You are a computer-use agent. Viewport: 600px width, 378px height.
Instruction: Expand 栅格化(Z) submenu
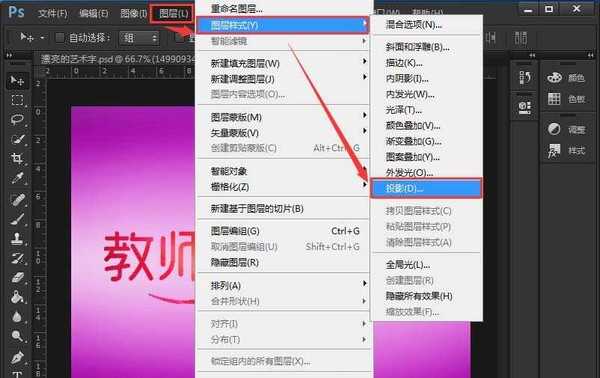pos(284,187)
